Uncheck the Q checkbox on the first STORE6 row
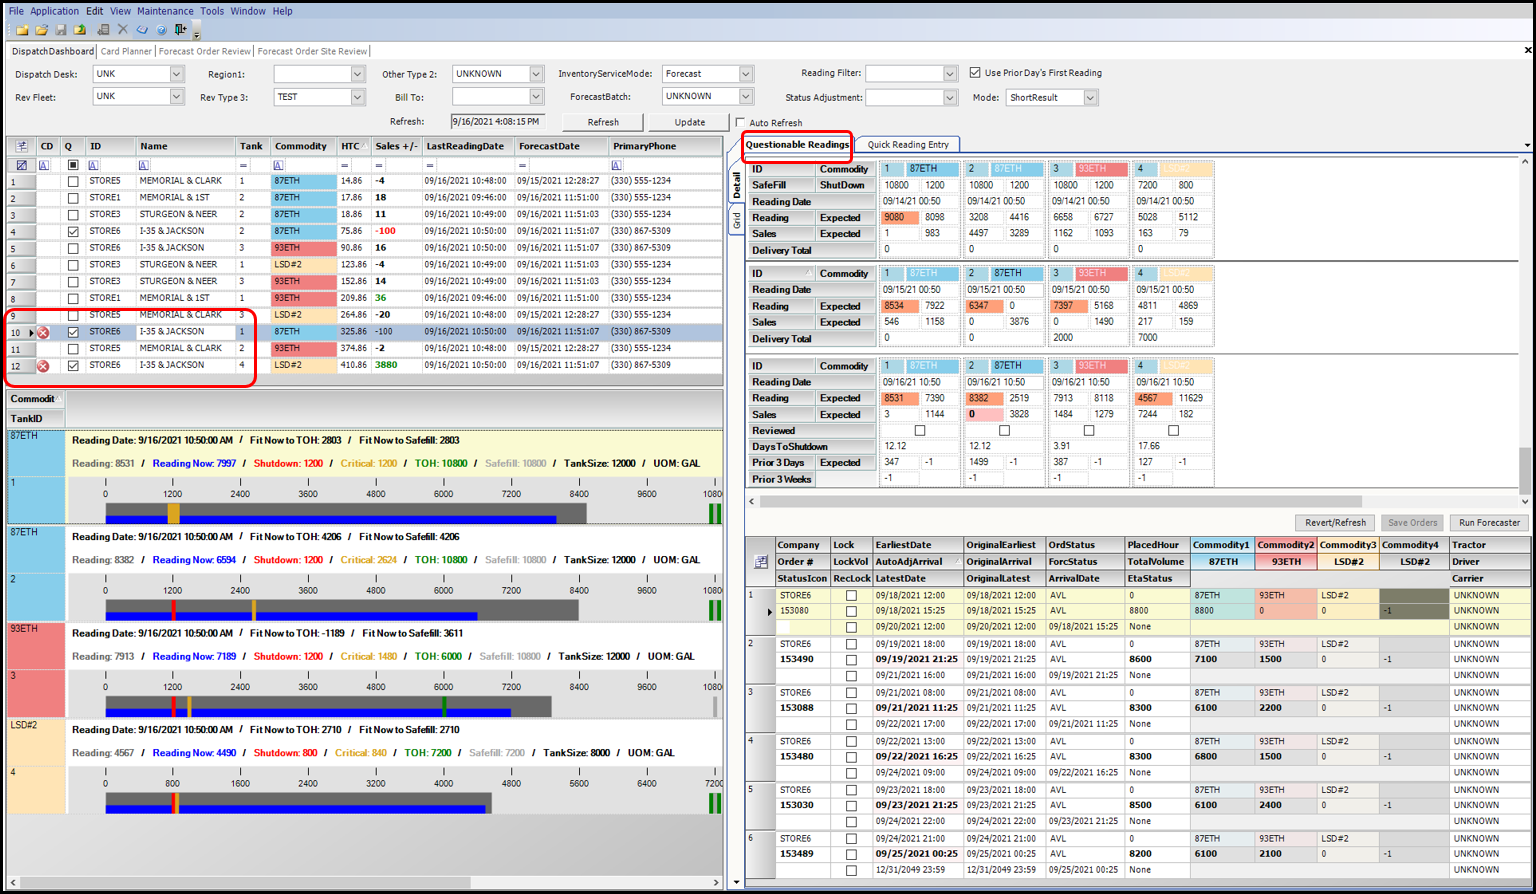The height and width of the screenshot is (894, 1536). [x=72, y=230]
